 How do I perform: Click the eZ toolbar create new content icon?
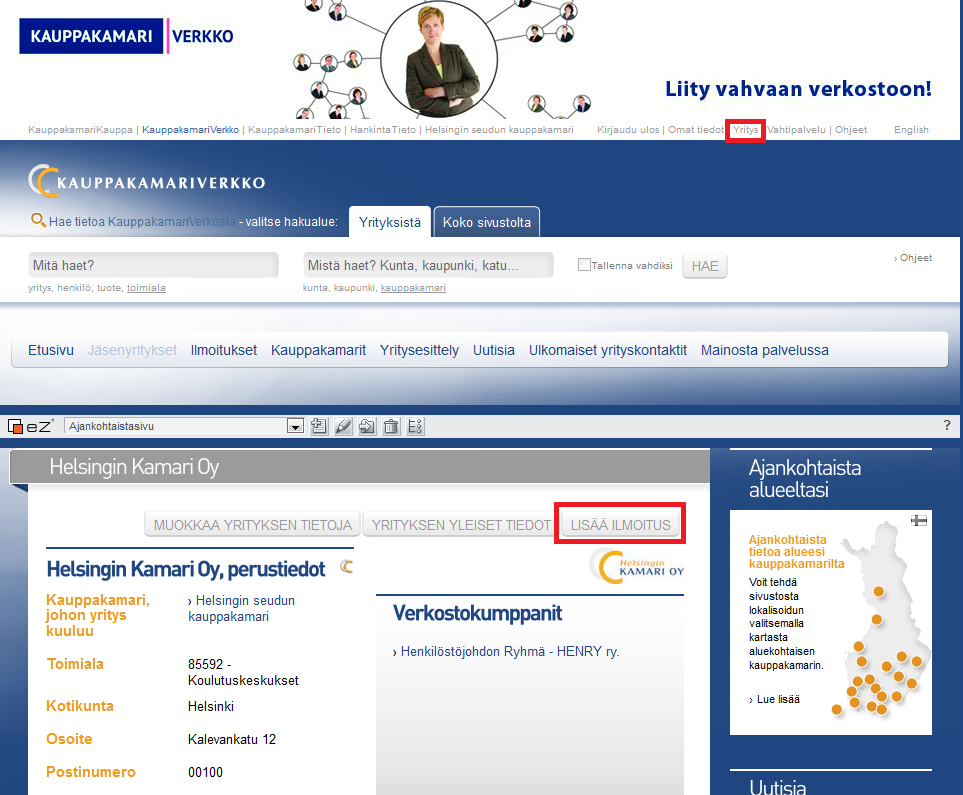(319, 426)
